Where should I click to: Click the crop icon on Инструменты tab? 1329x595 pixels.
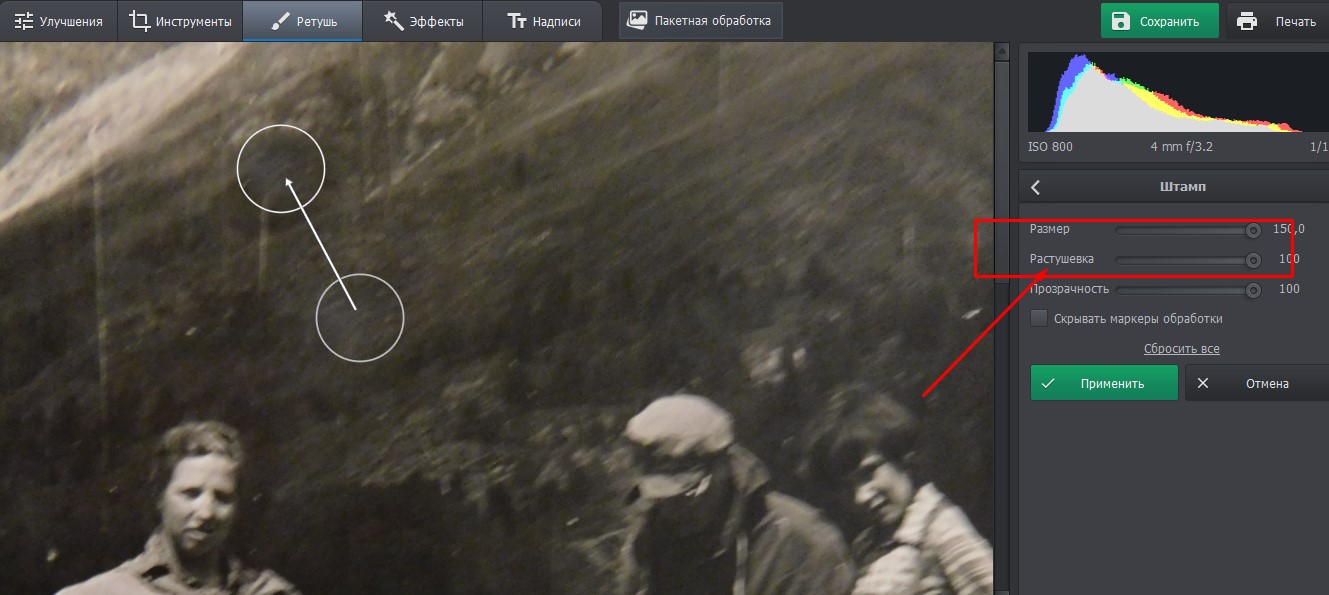click(140, 21)
